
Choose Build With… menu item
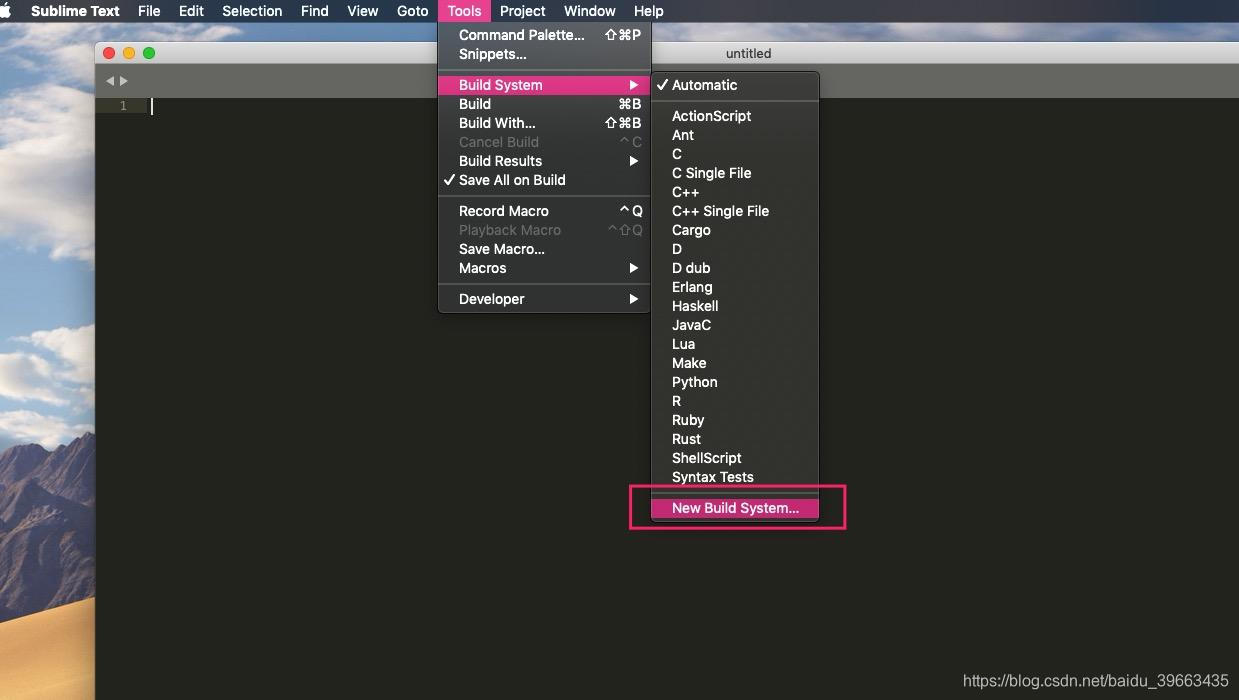(544, 123)
